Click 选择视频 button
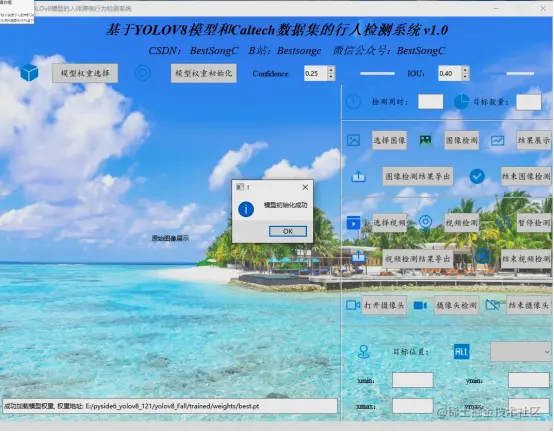Image resolution: width=554 pixels, height=432 pixels. 389,223
